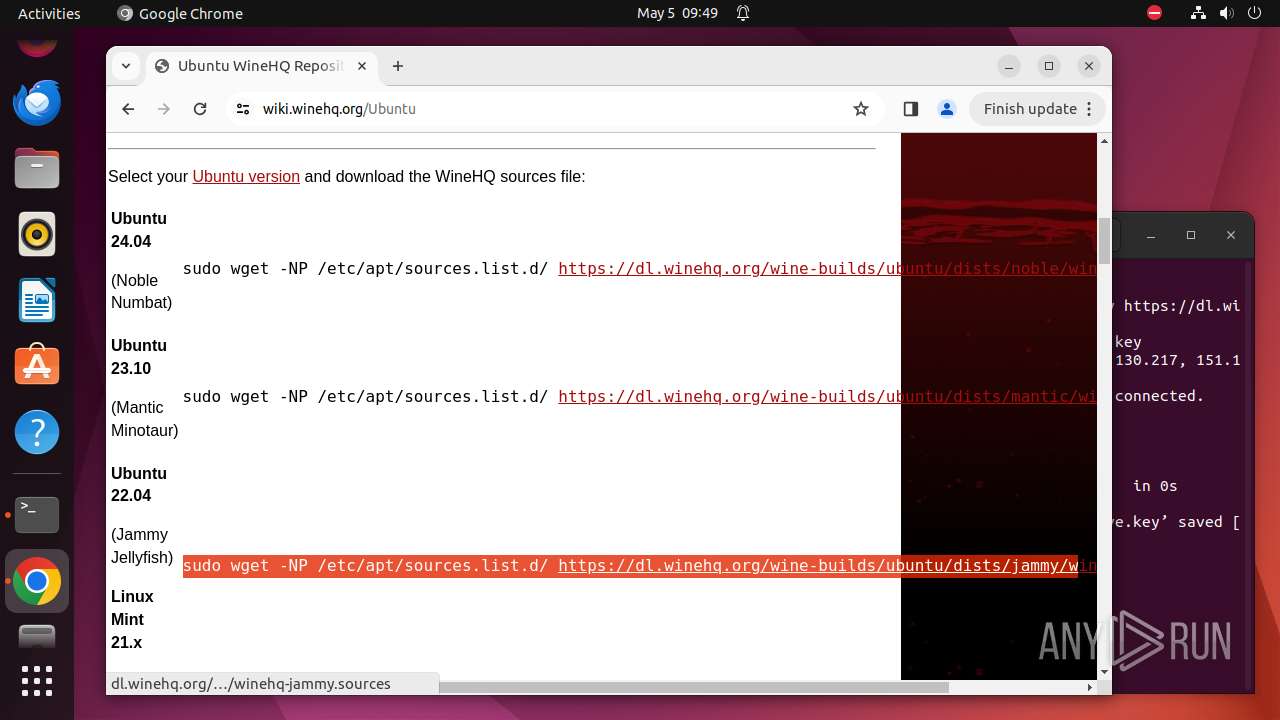The image size is (1280, 720).
Task: Open the power system menu icon
Action: (x=1254, y=13)
